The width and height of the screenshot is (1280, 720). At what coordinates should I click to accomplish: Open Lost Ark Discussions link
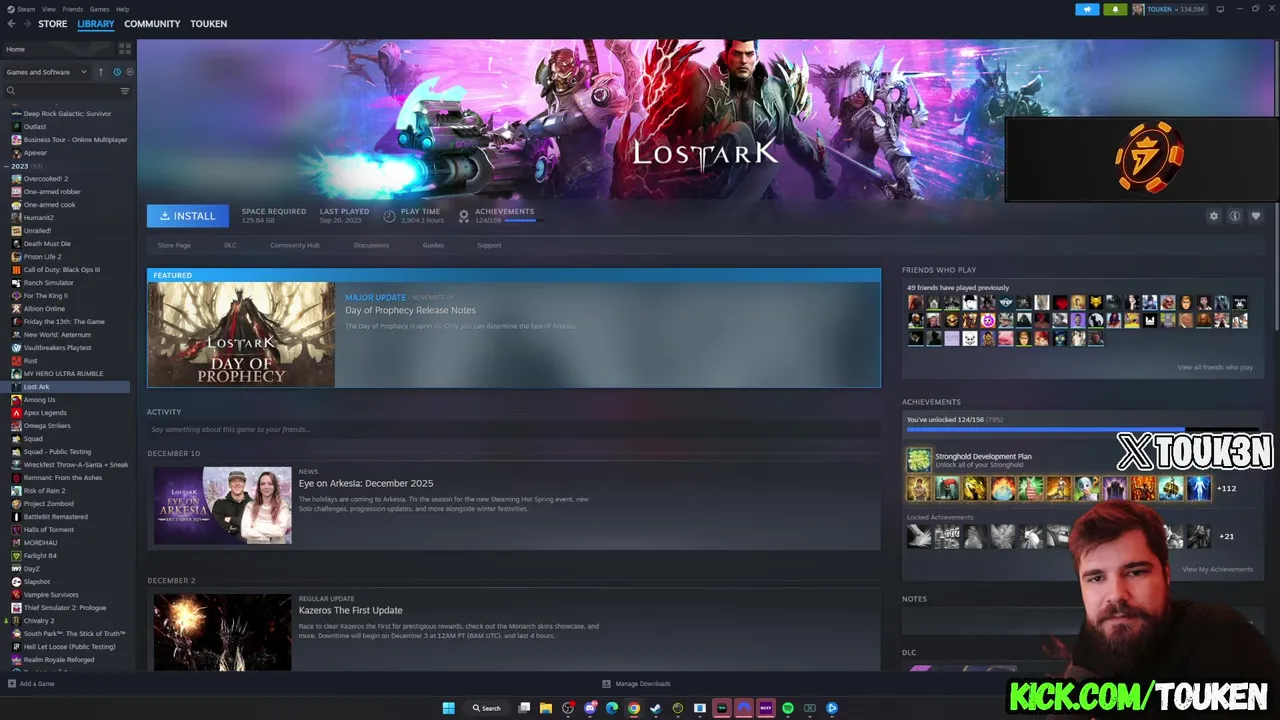pyautogui.click(x=371, y=245)
